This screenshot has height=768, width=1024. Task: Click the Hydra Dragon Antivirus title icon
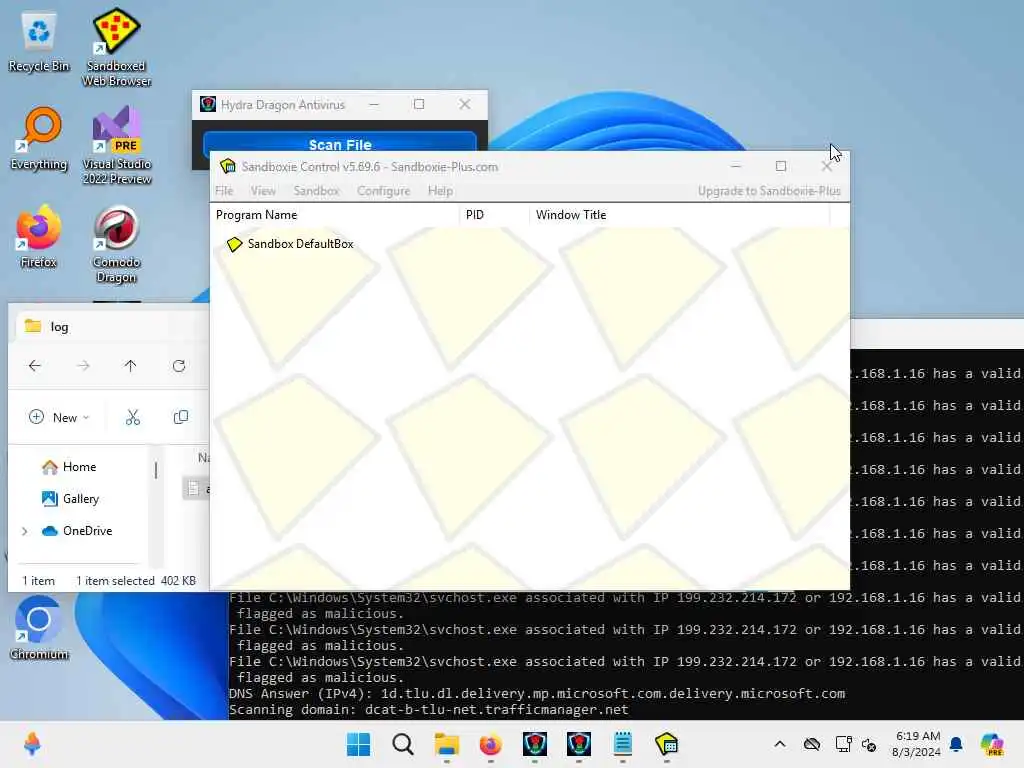coord(208,104)
